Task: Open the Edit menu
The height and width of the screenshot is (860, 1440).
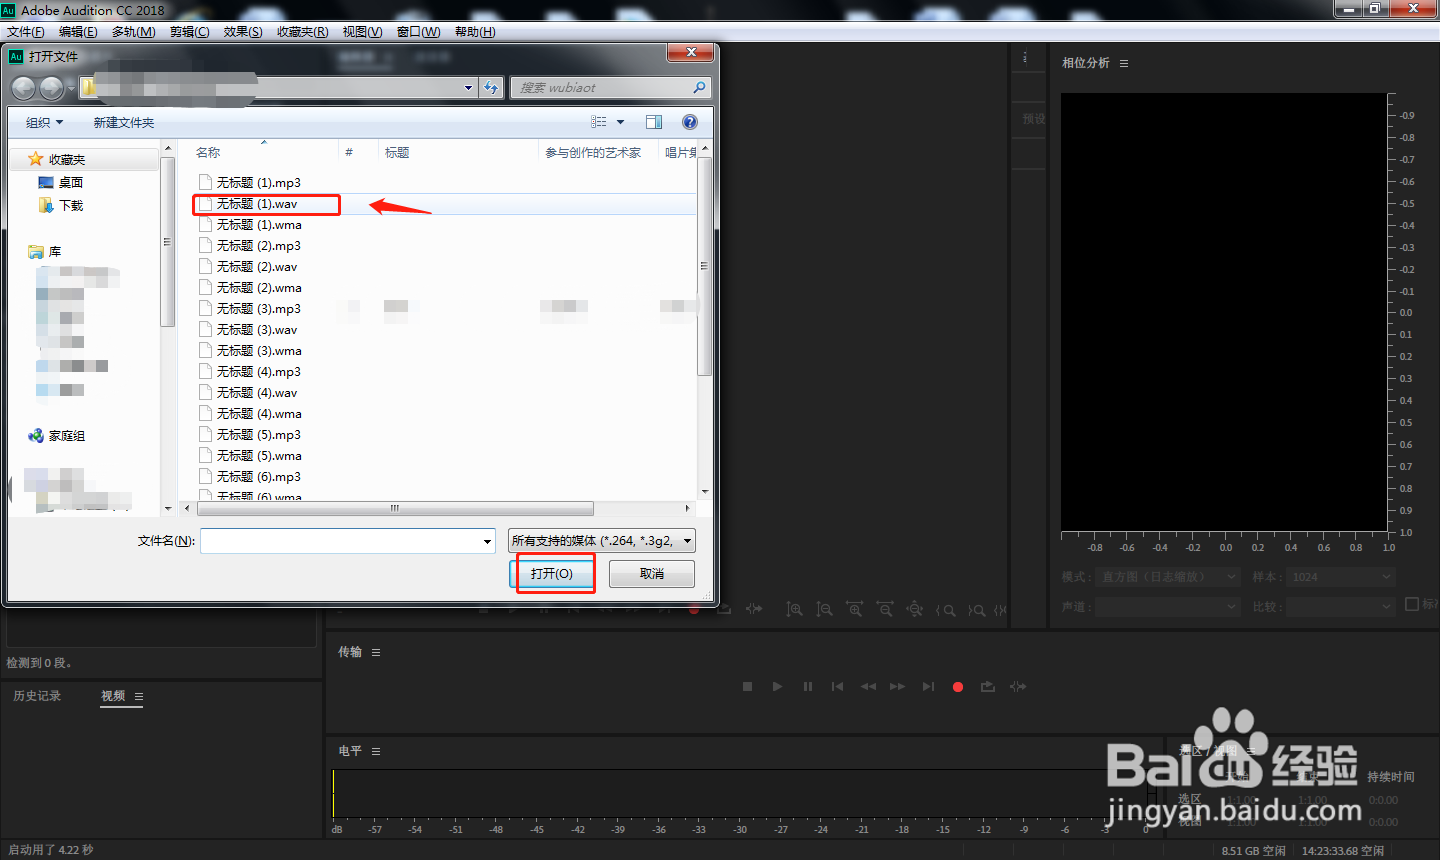Action: [x=78, y=32]
